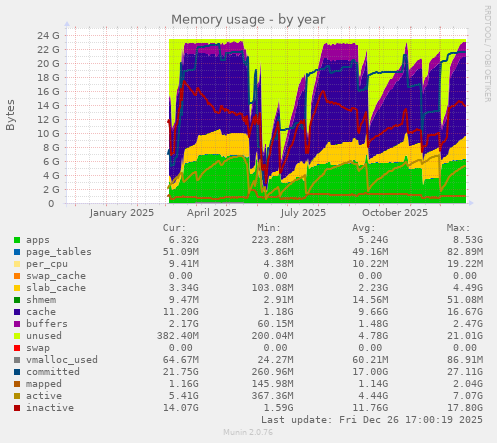Click the shmem dark green swatch

click(x=17, y=300)
